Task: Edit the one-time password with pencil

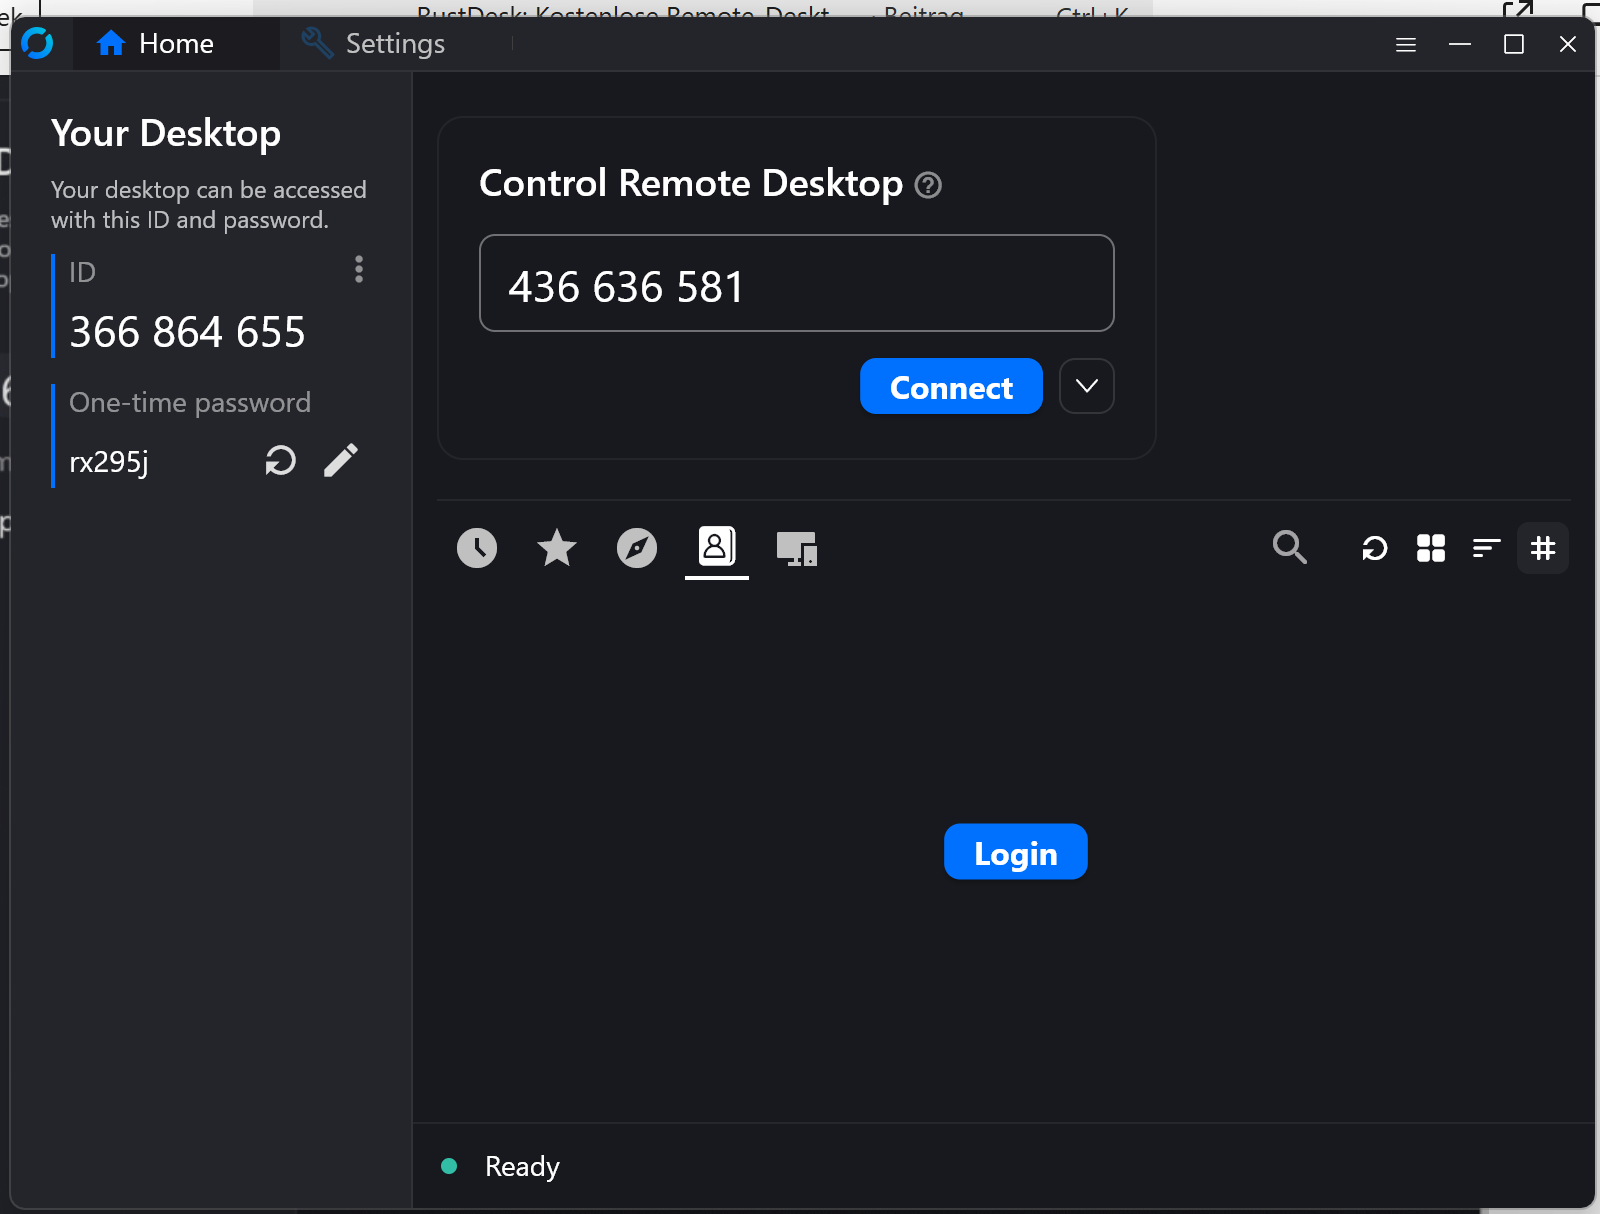Action: click(341, 460)
